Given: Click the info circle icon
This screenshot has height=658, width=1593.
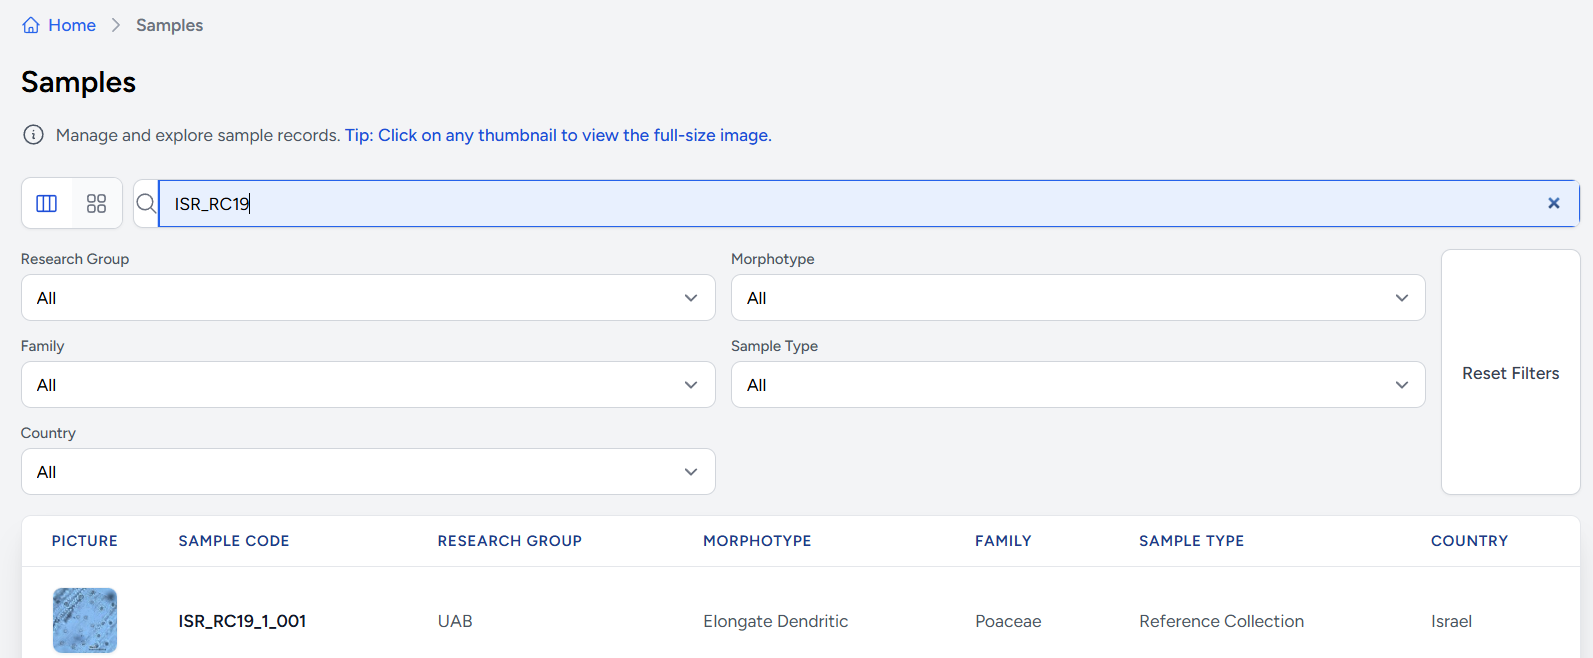Looking at the screenshot, I should (x=33, y=135).
